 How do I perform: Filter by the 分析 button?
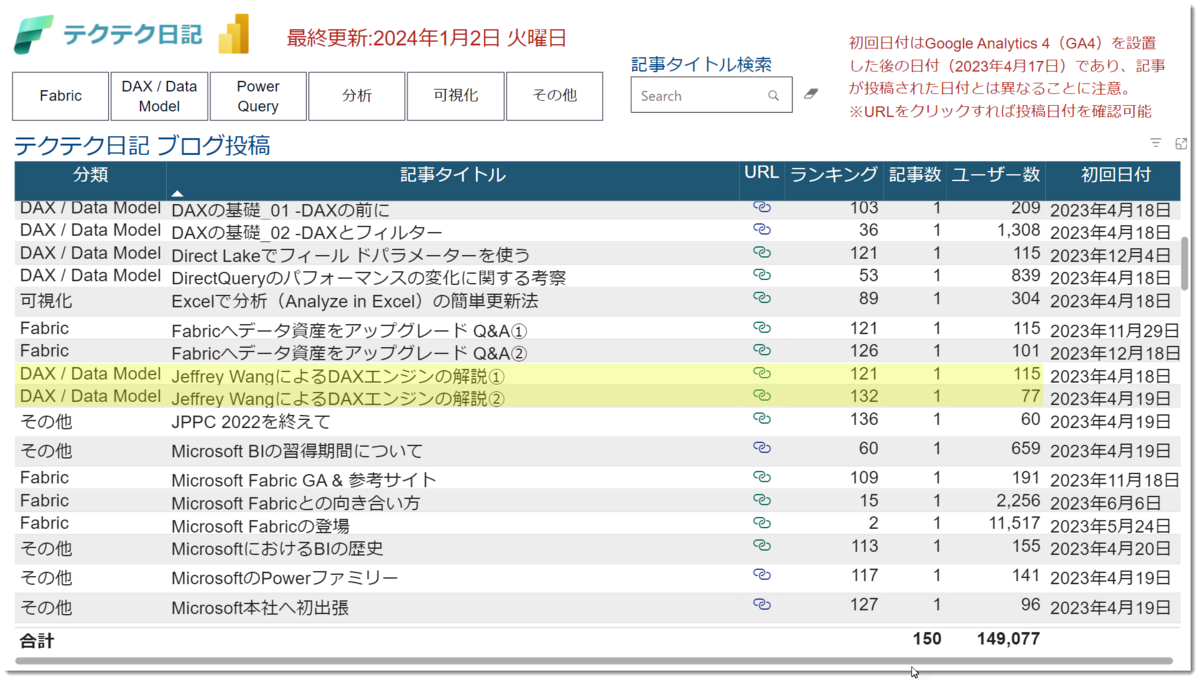(357, 96)
